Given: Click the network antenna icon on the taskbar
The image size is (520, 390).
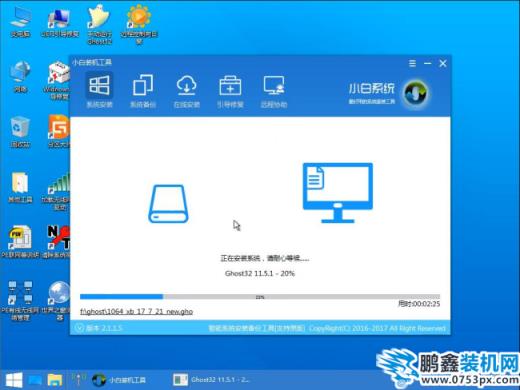Looking at the screenshot, I should tap(79, 379).
